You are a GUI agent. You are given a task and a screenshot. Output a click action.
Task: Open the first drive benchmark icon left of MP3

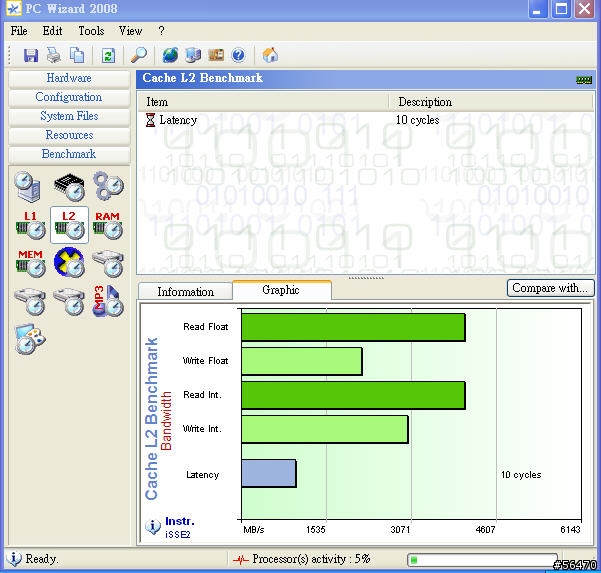[30, 302]
